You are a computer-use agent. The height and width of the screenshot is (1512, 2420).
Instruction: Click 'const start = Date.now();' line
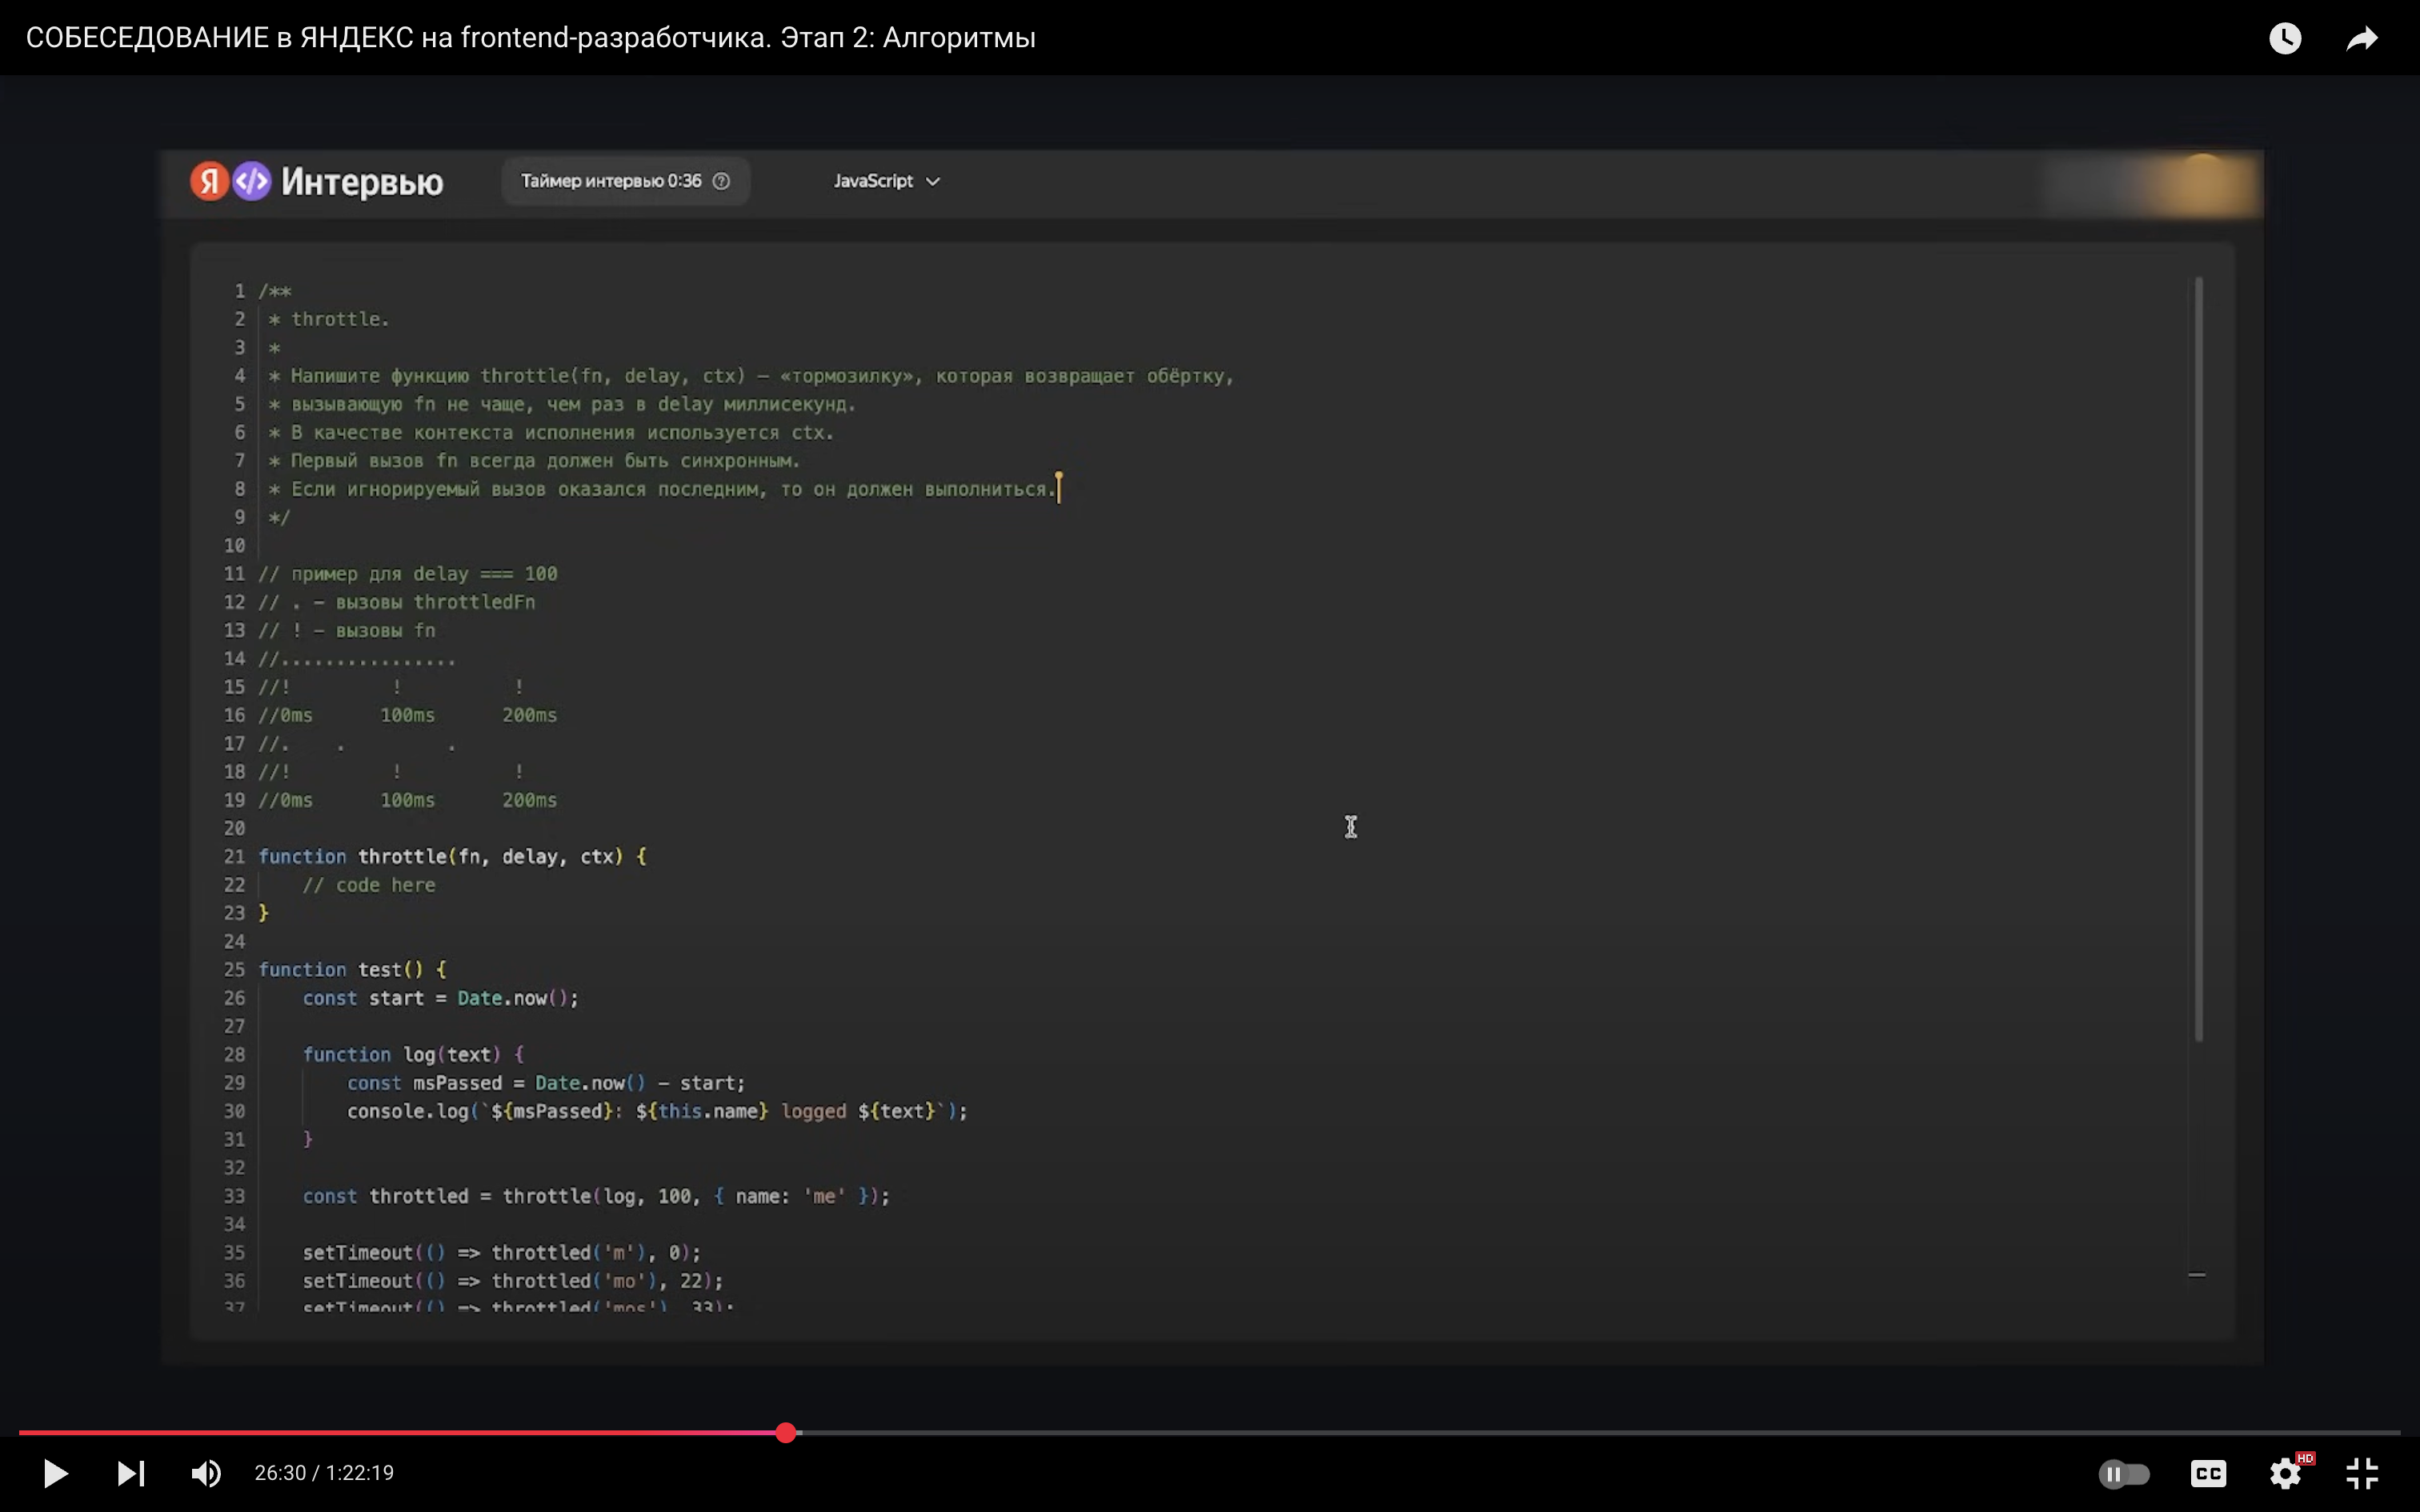coord(441,998)
